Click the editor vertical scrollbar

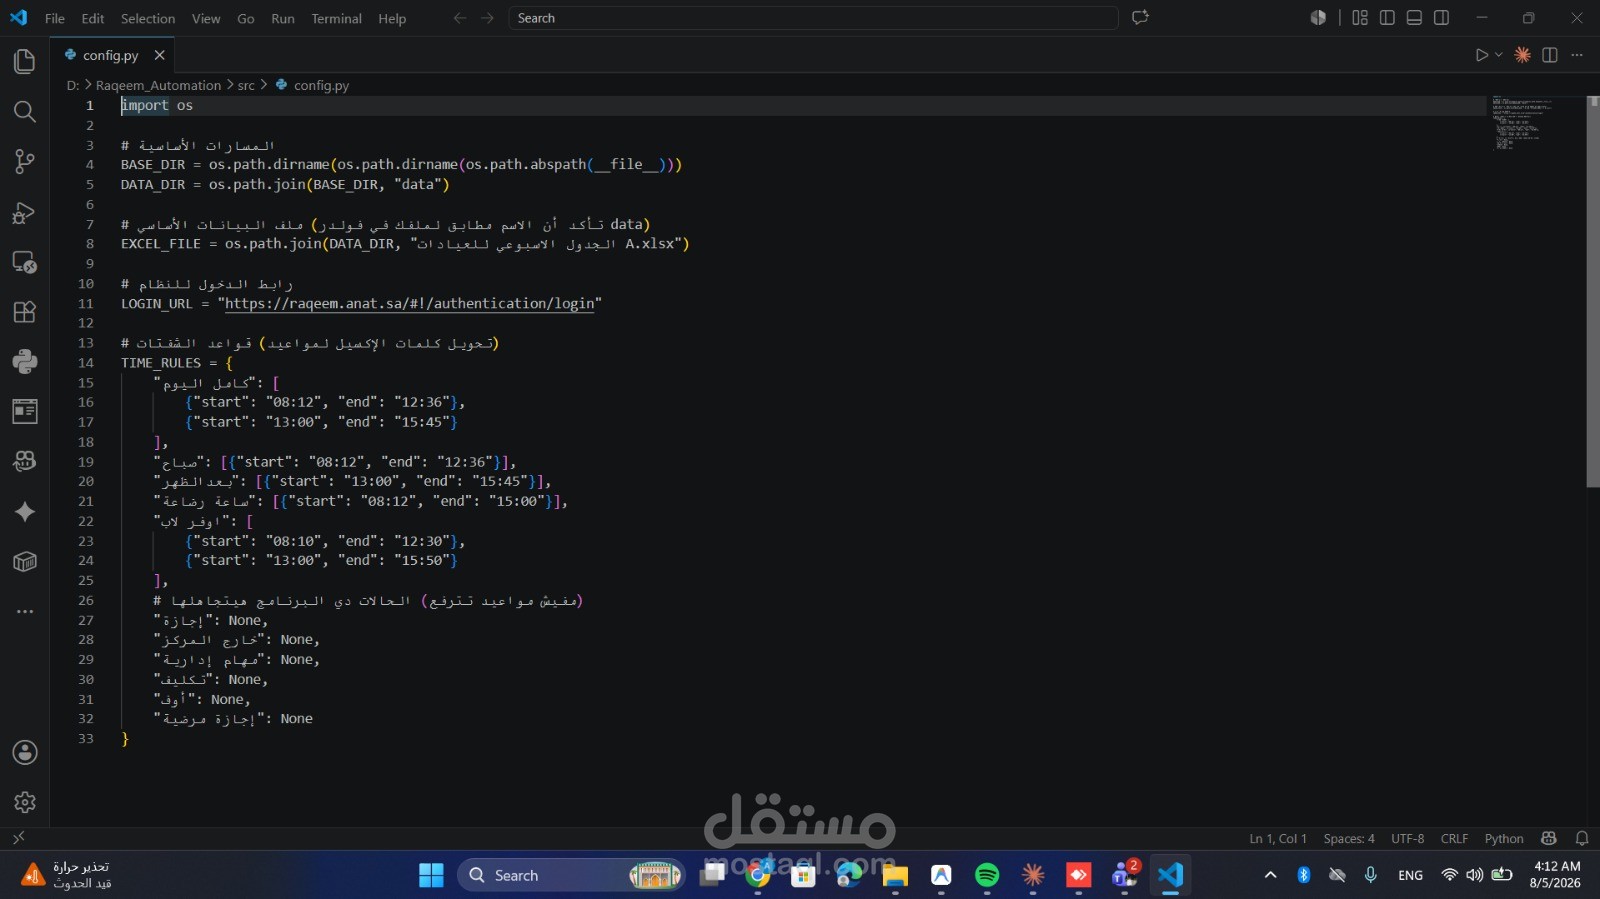click(x=1593, y=292)
